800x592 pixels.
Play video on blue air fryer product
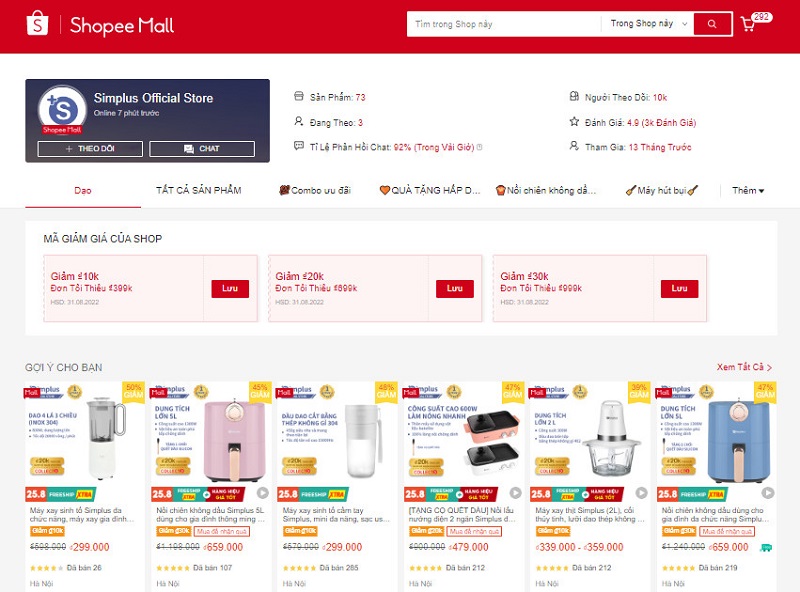[768, 493]
